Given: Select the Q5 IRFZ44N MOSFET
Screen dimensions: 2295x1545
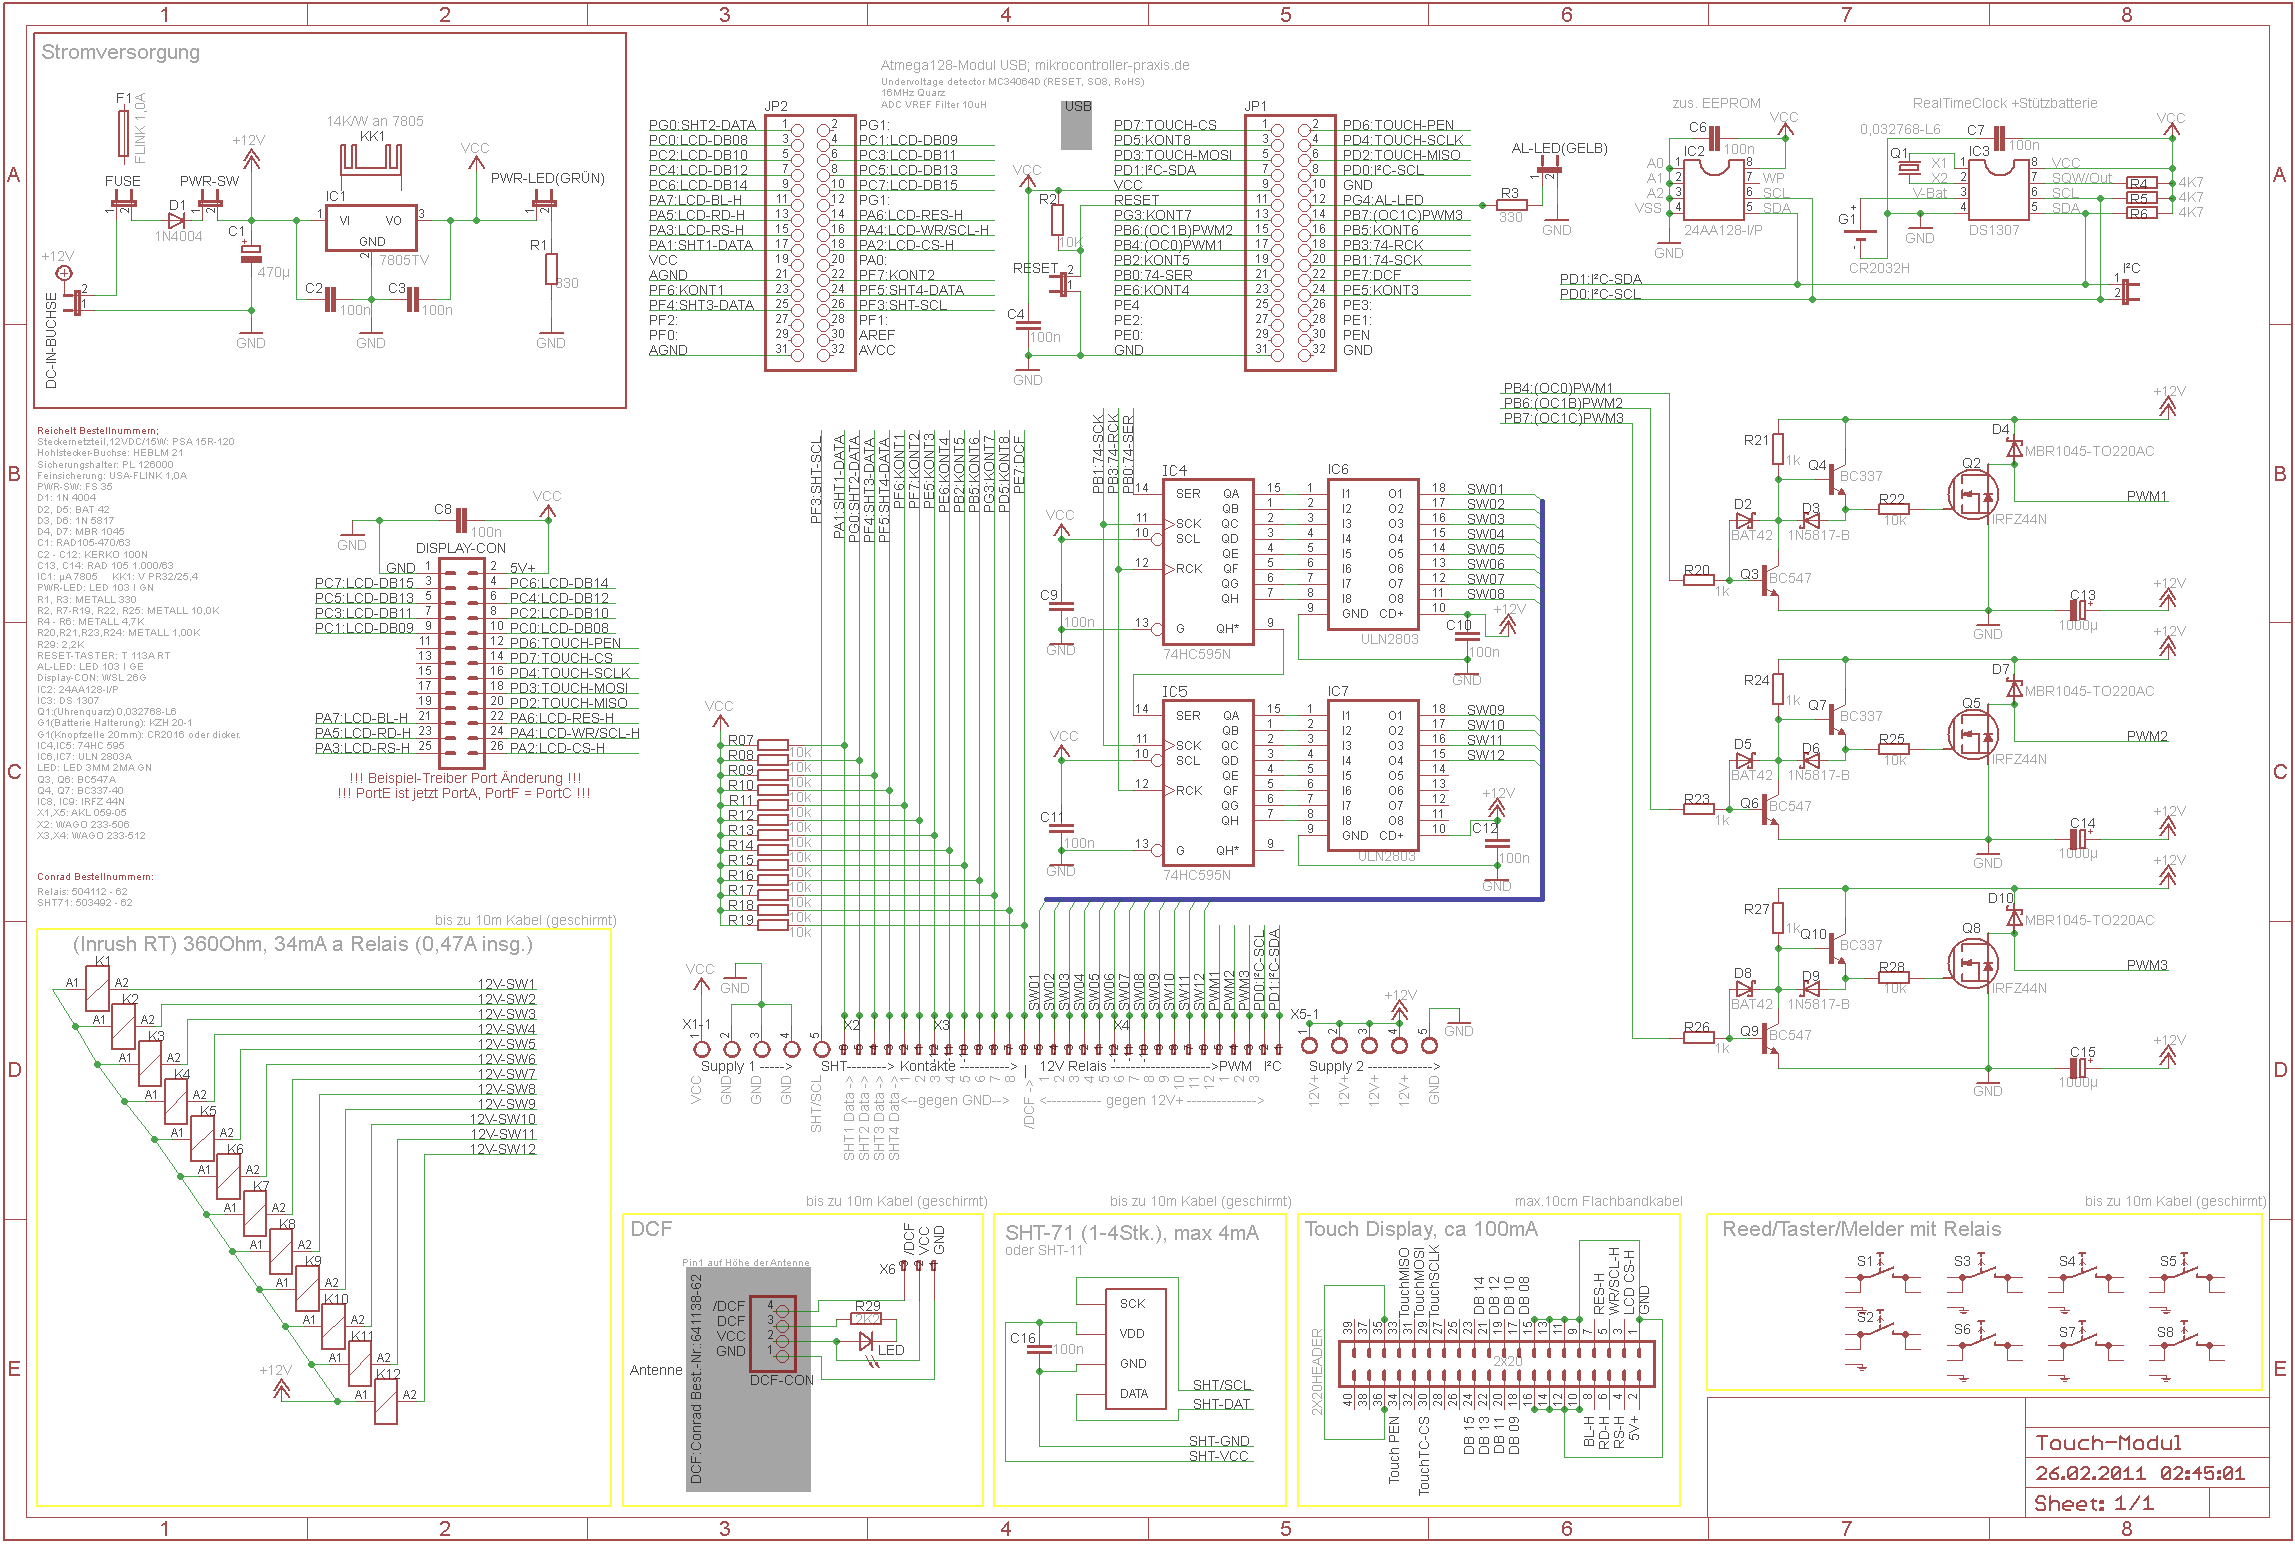Looking at the screenshot, I should tap(1972, 735).
